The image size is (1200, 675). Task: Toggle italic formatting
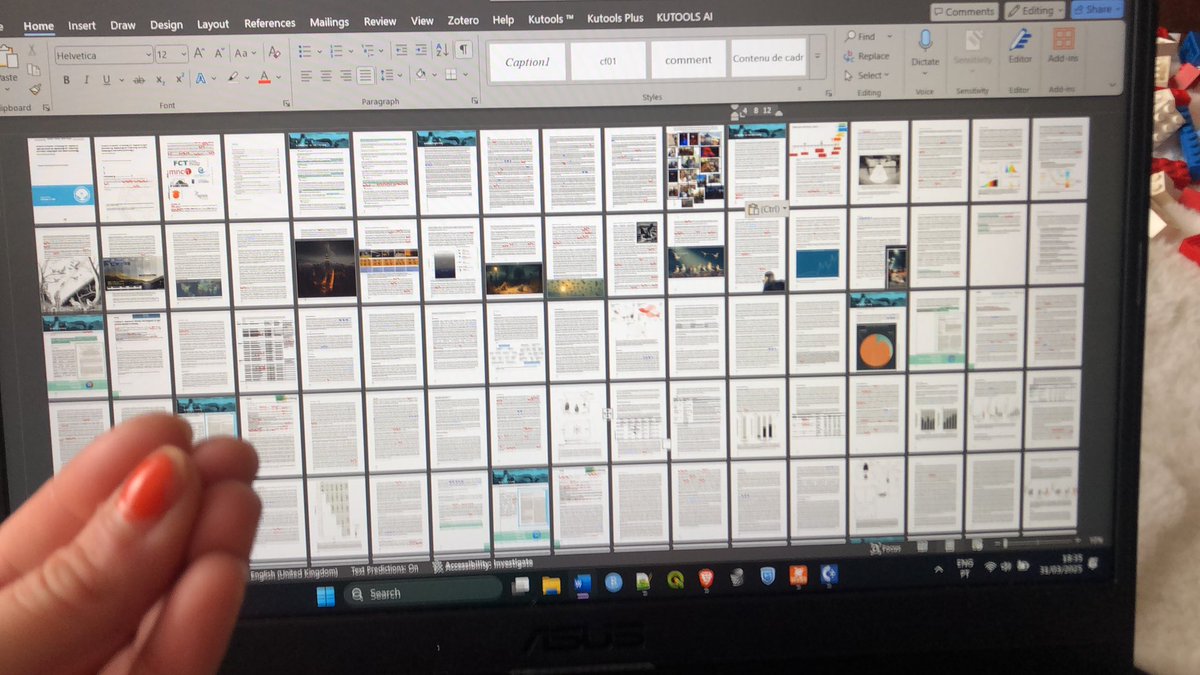pos(86,80)
